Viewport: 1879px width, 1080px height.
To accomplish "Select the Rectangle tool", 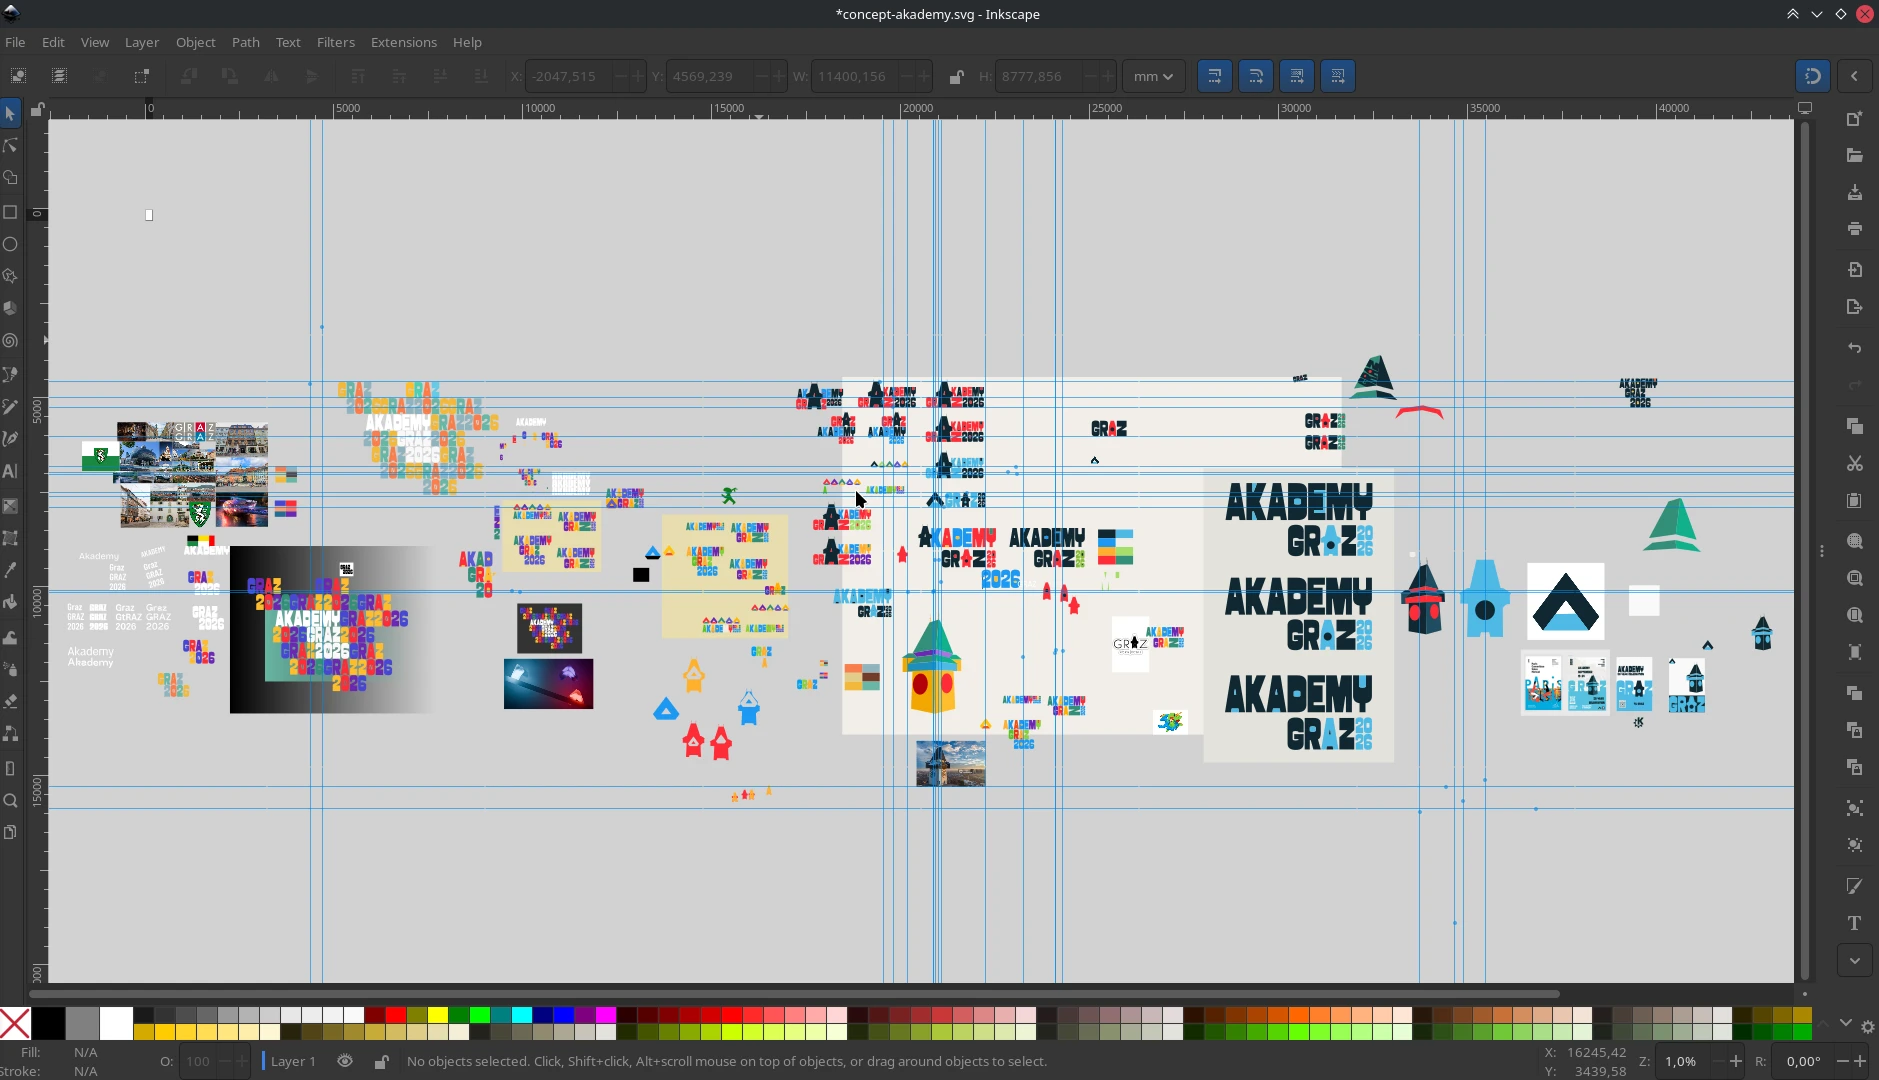I will click(x=10, y=212).
